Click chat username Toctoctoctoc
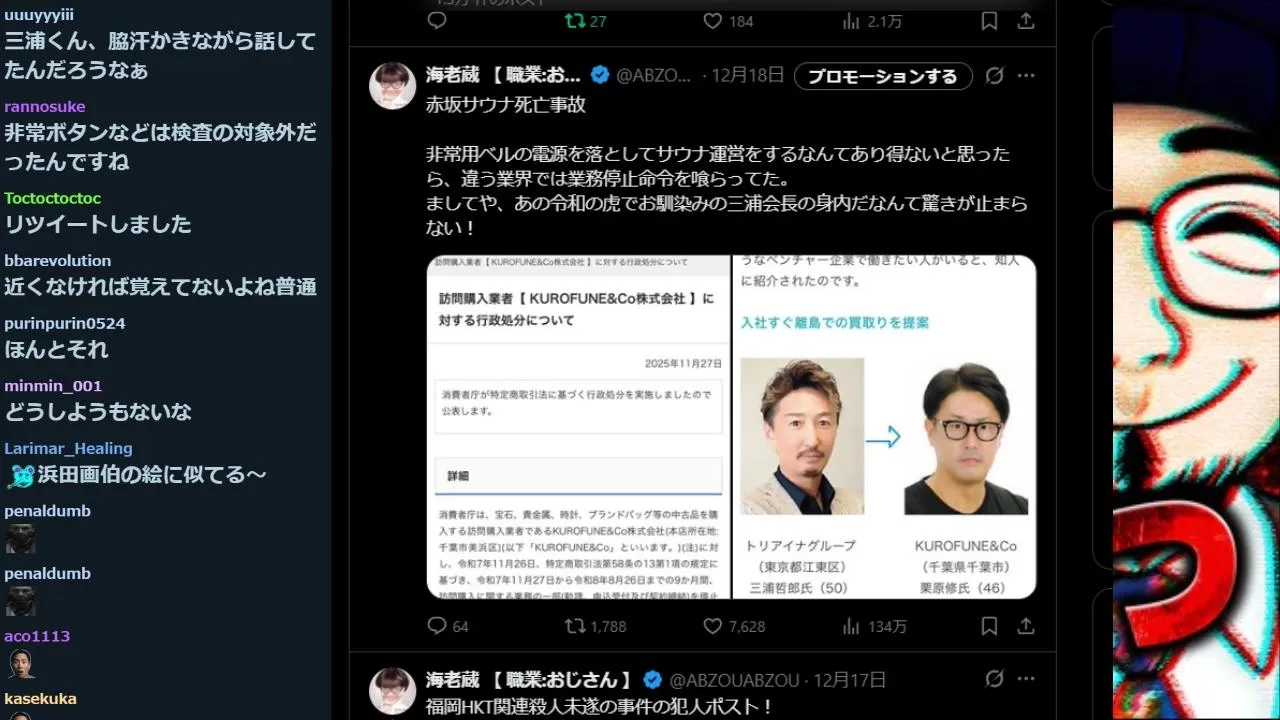Image resolution: width=1280 pixels, height=720 pixels. pyautogui.click(x=53, y=198)
